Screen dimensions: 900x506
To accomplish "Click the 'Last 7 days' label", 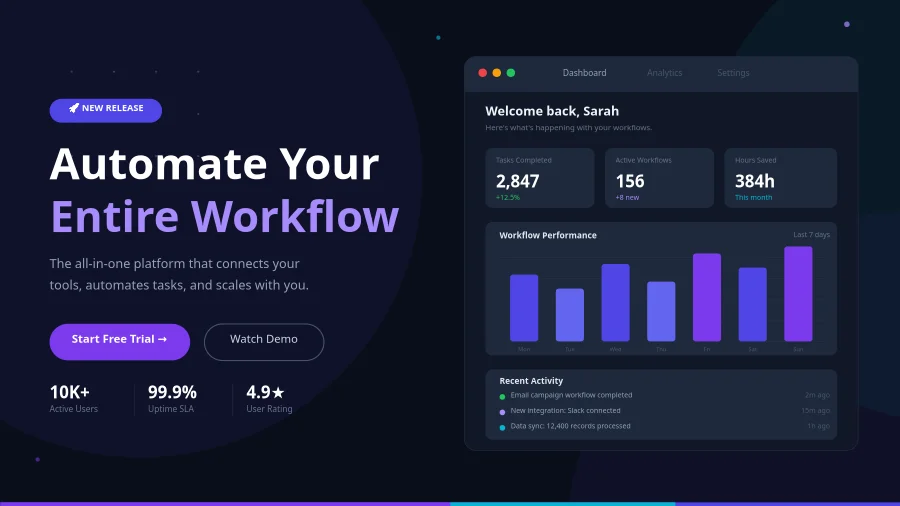I will (812, 235).
